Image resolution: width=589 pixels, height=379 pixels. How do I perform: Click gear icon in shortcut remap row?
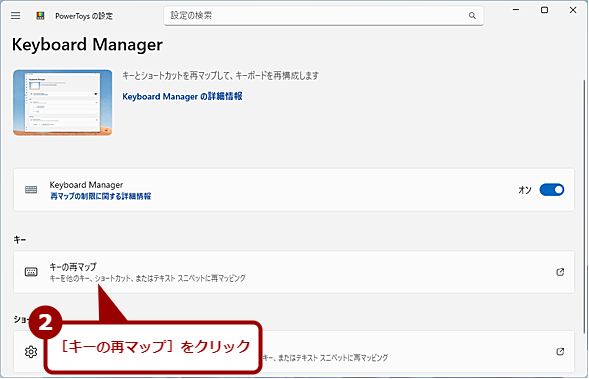coord(31,352)
